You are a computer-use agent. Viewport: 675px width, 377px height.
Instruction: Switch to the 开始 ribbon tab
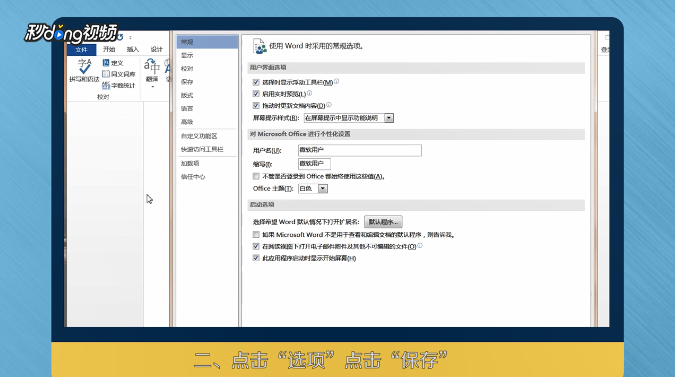point(109,49)
